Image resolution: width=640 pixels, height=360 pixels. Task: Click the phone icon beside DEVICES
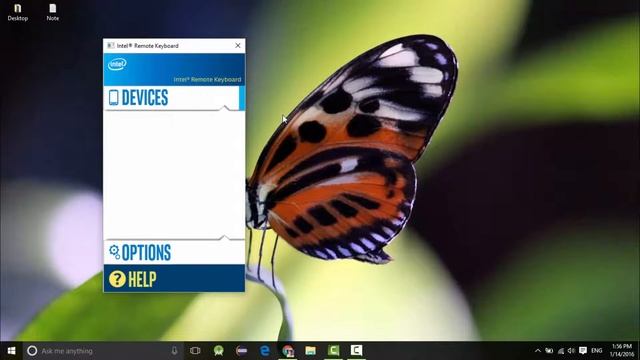pyautogui.click(x=113, y=98)
